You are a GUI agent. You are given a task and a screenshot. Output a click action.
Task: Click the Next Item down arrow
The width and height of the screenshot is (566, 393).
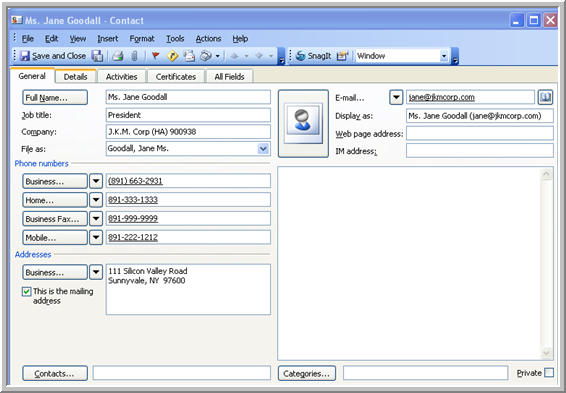point(259,56)
